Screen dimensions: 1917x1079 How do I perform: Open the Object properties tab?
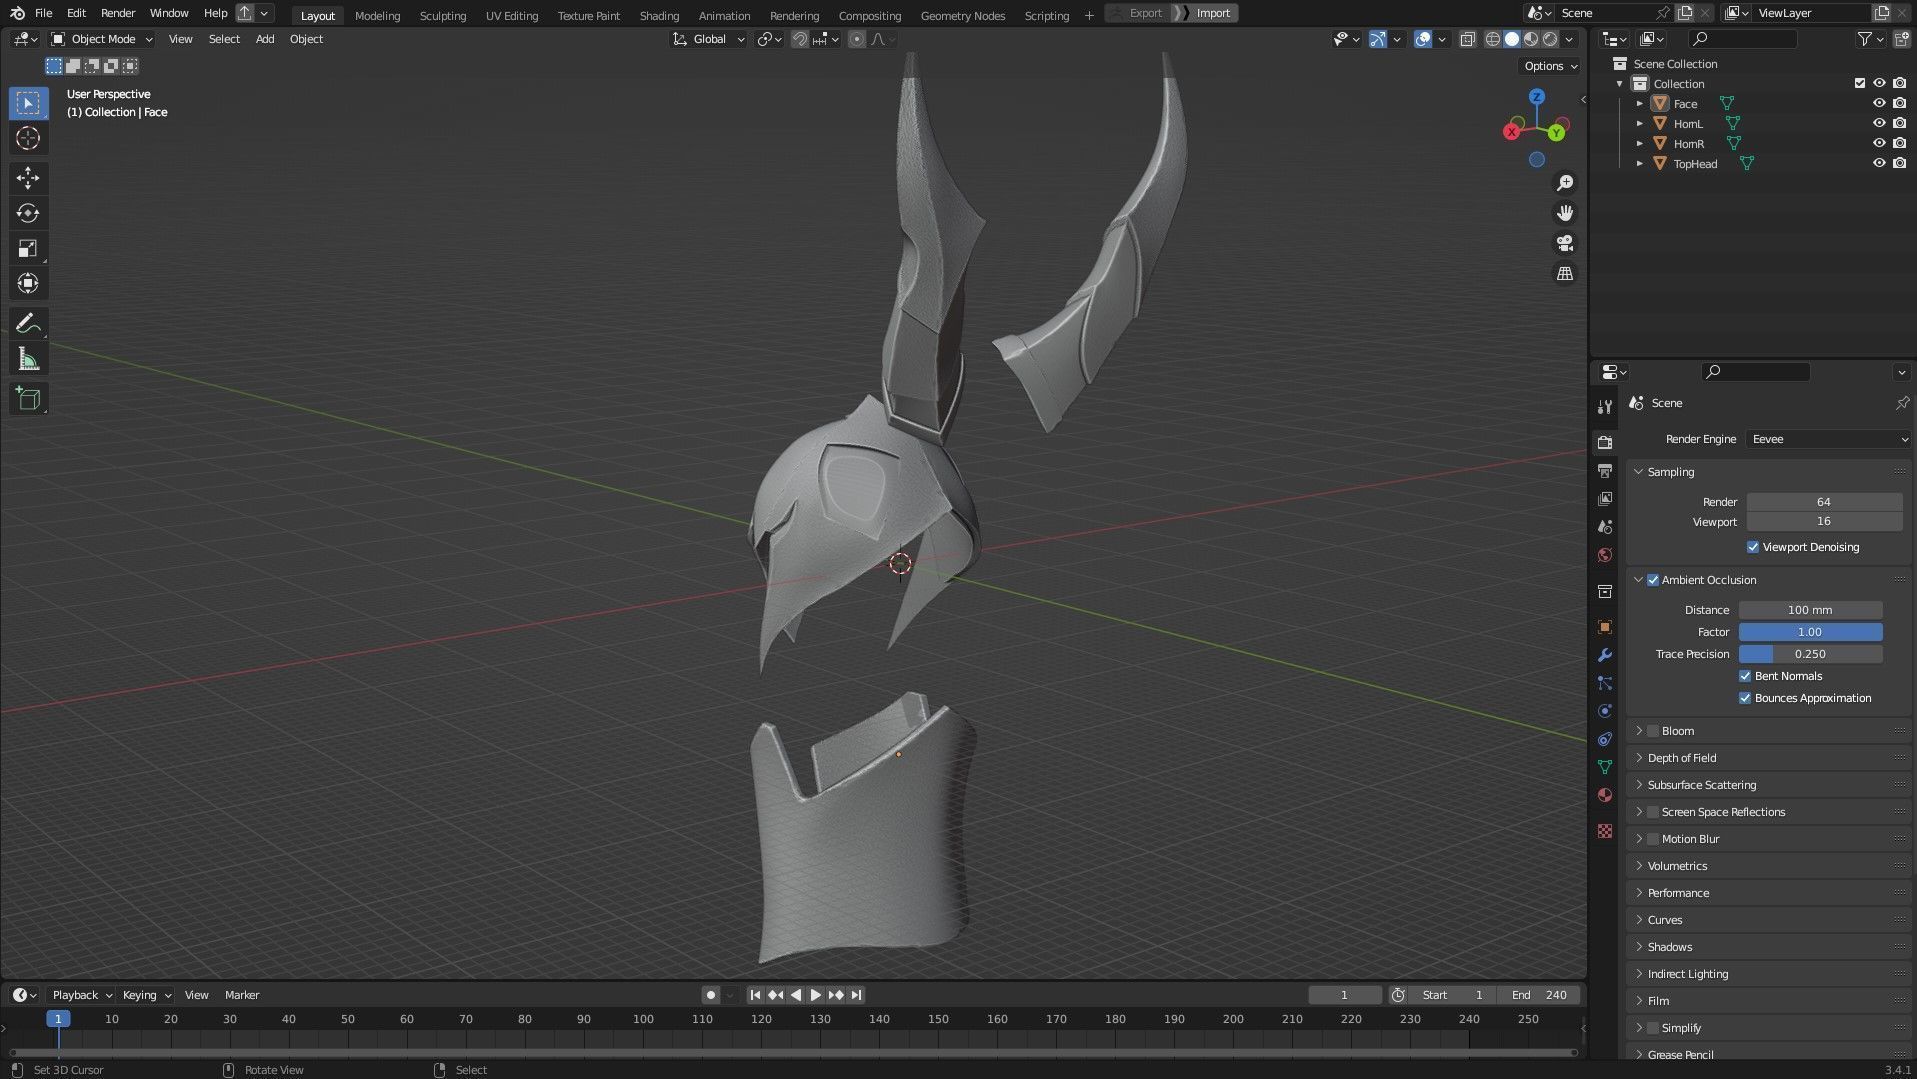1605,627
